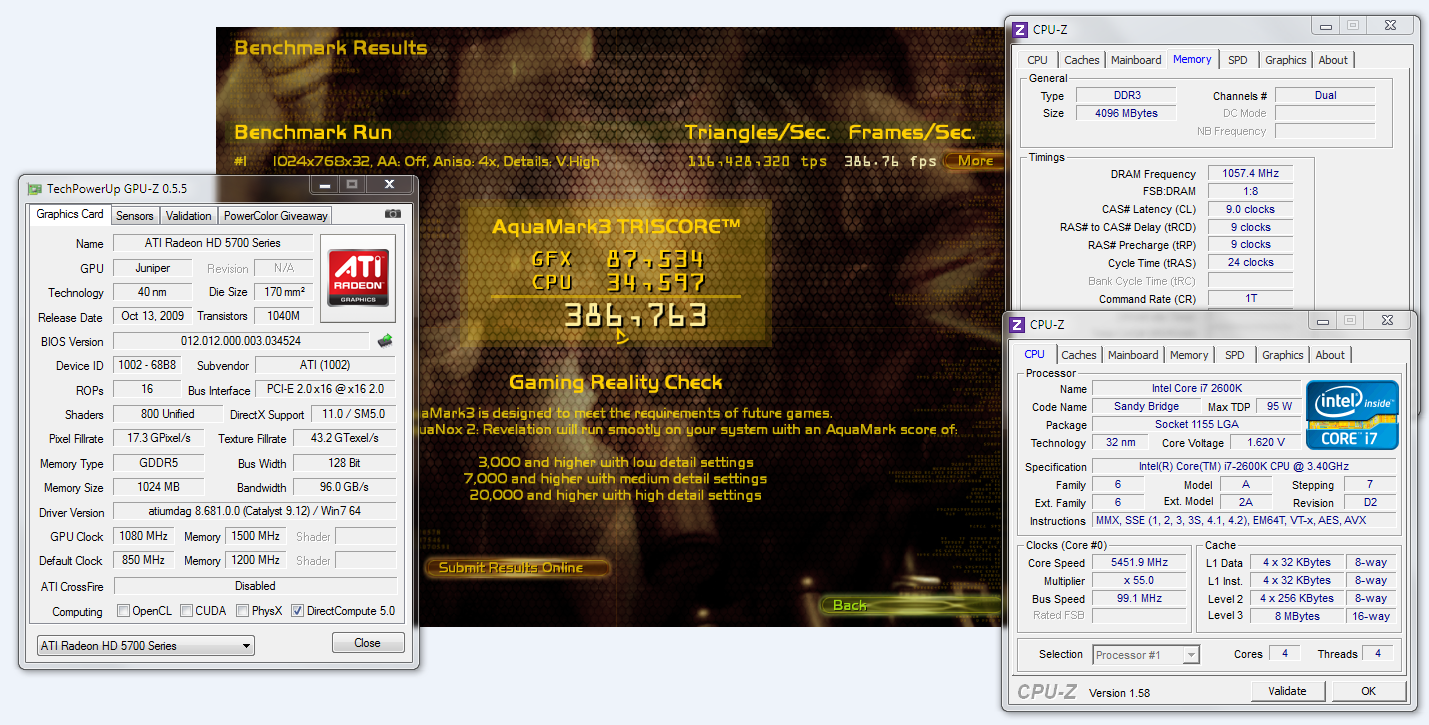Click the BIOS save chip icon in GPU-Z

384,341
